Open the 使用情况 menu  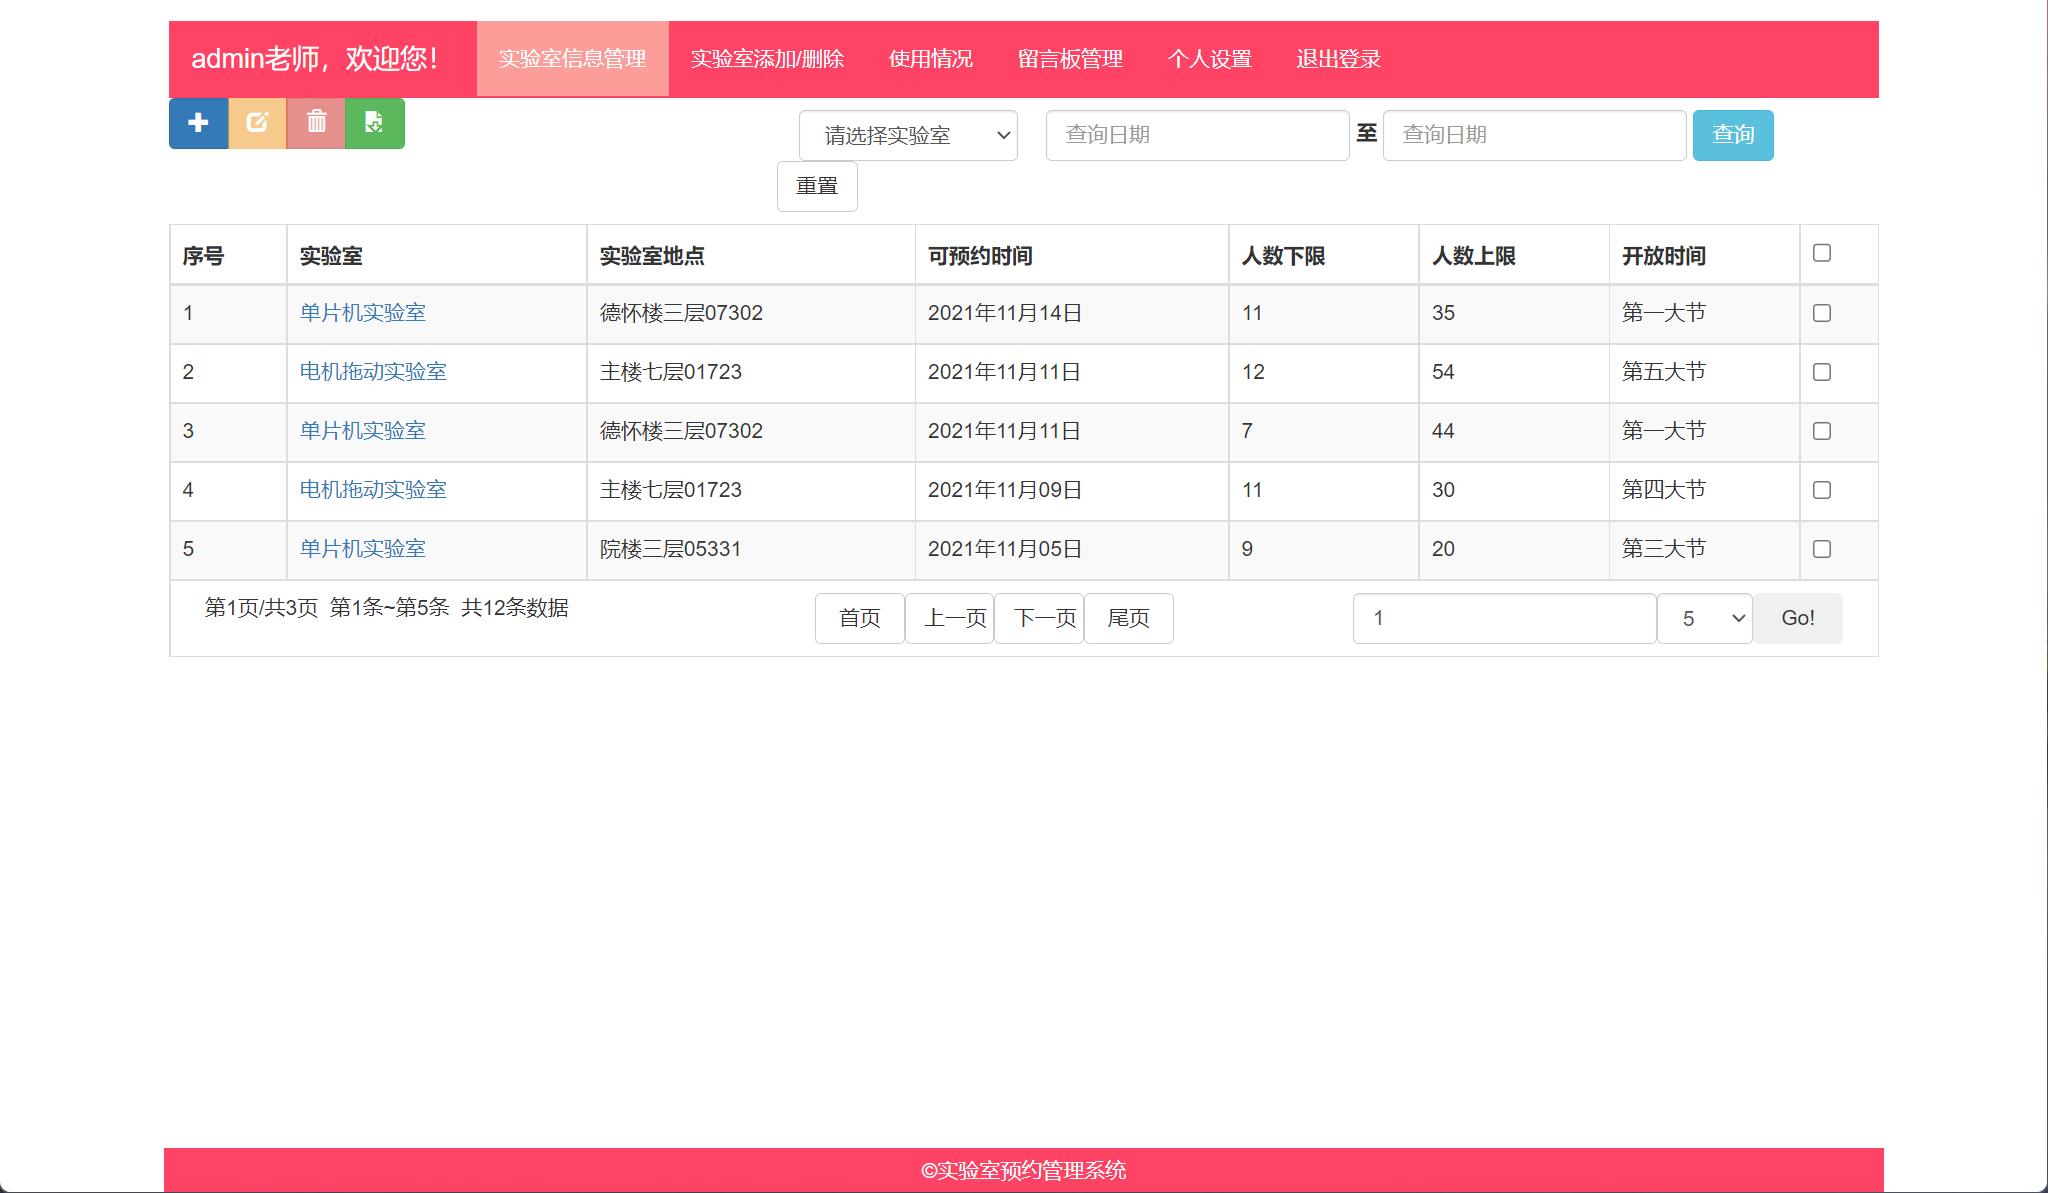pos(930,59)
